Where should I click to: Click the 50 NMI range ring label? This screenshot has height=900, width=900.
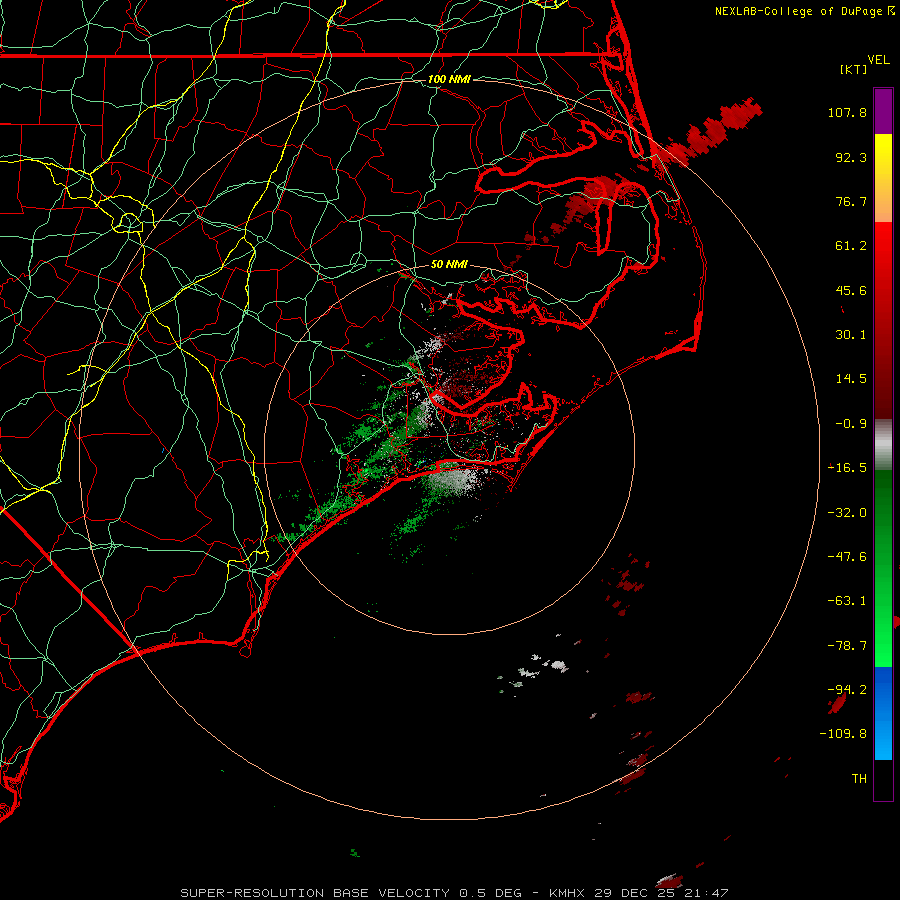coord(449,264)
